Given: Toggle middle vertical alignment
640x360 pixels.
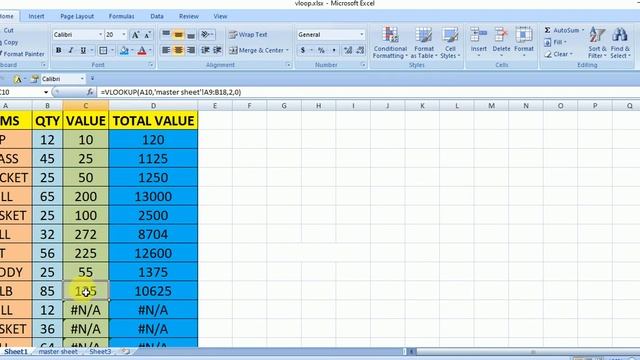Looking at the screenshot, I should (x=178, y=35).
